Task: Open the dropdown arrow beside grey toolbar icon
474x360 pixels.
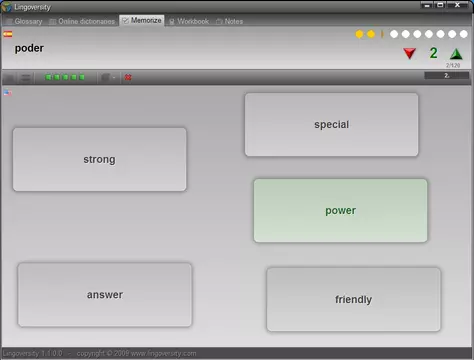Action: 114,78
